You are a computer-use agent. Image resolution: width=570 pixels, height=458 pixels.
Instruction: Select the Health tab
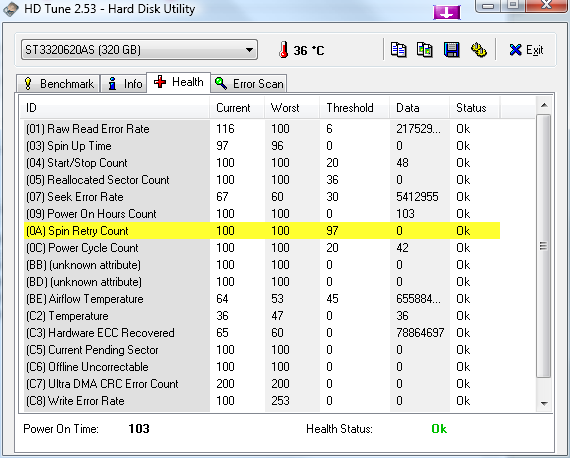click(178, 82)
